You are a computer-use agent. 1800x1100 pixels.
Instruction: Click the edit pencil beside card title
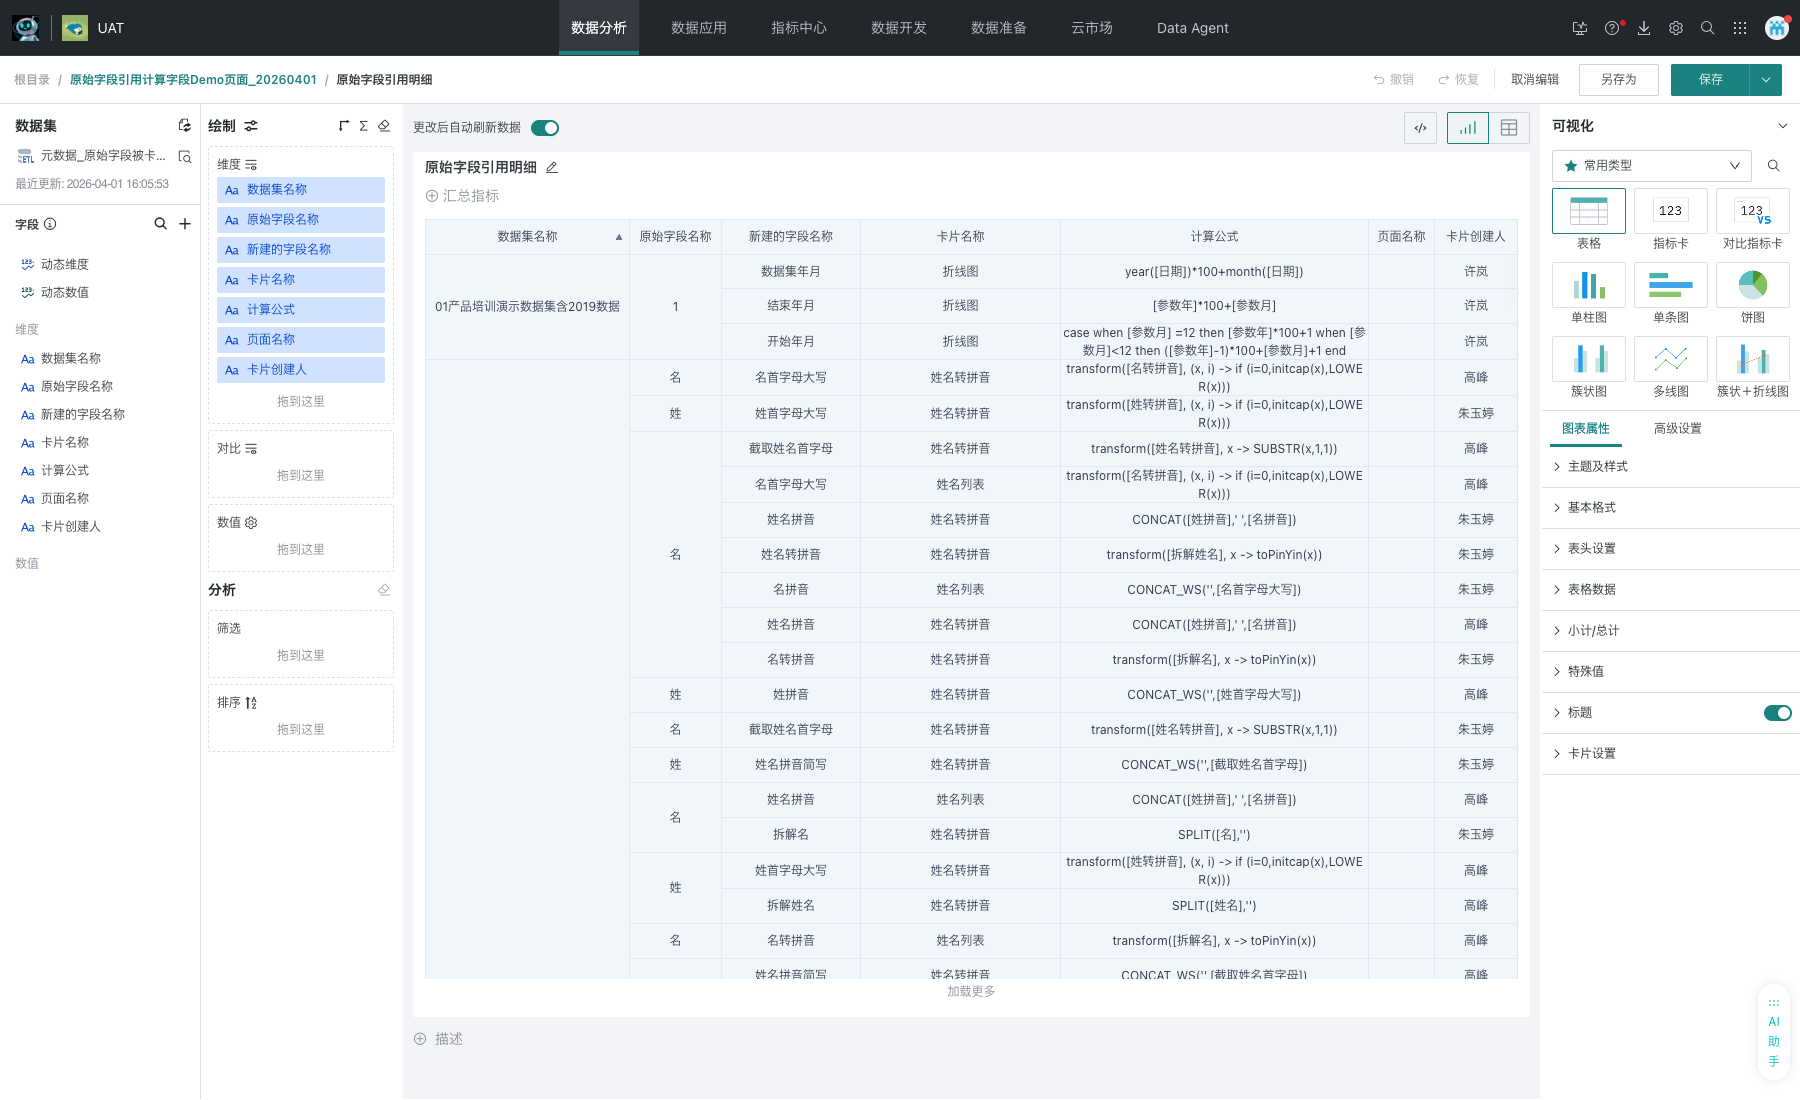[552, 168]
